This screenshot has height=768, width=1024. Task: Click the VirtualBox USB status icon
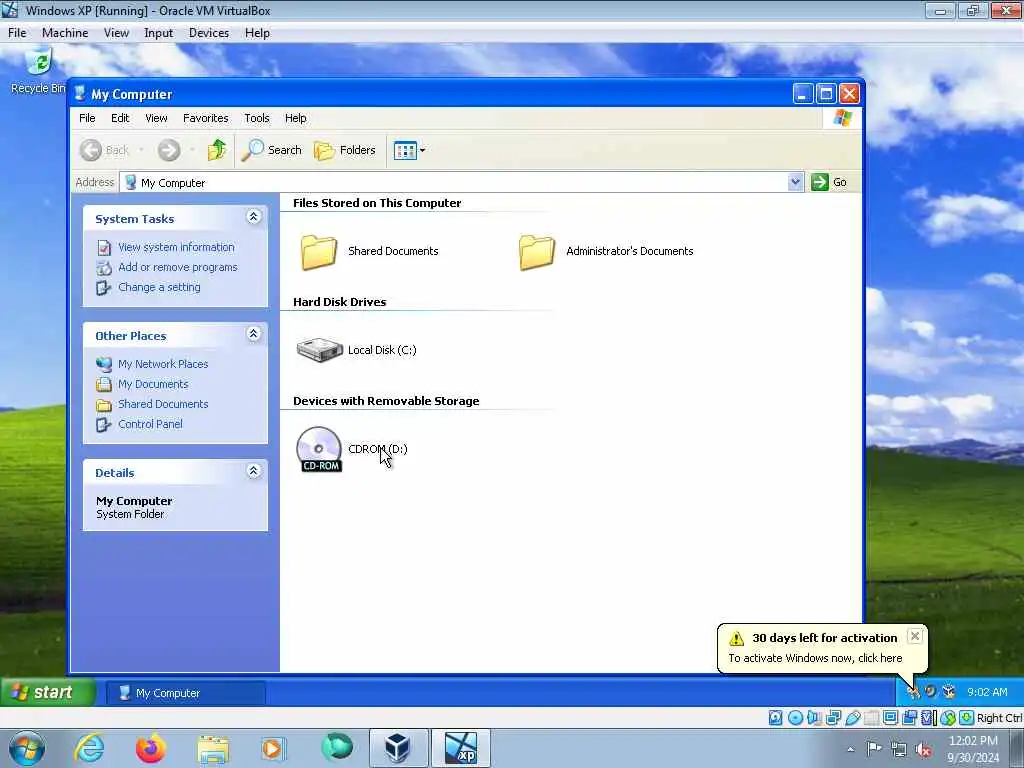coord(853,718)
